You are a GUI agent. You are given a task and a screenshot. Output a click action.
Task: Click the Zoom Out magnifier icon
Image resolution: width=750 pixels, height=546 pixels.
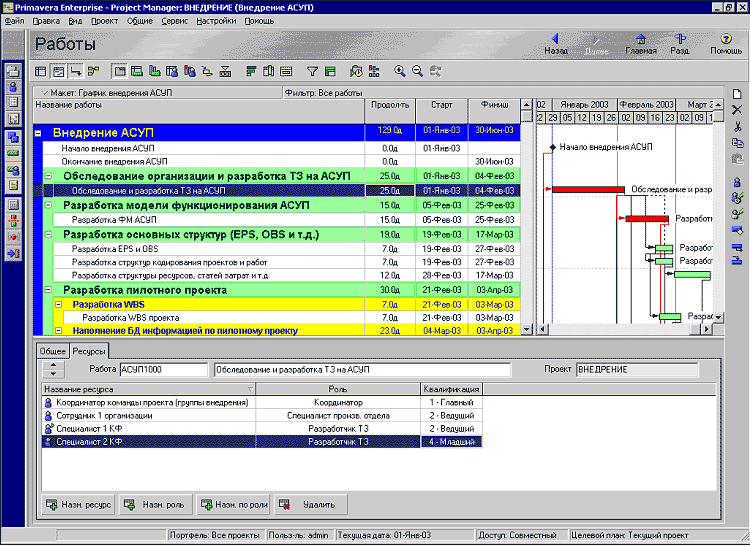[417, 72]
